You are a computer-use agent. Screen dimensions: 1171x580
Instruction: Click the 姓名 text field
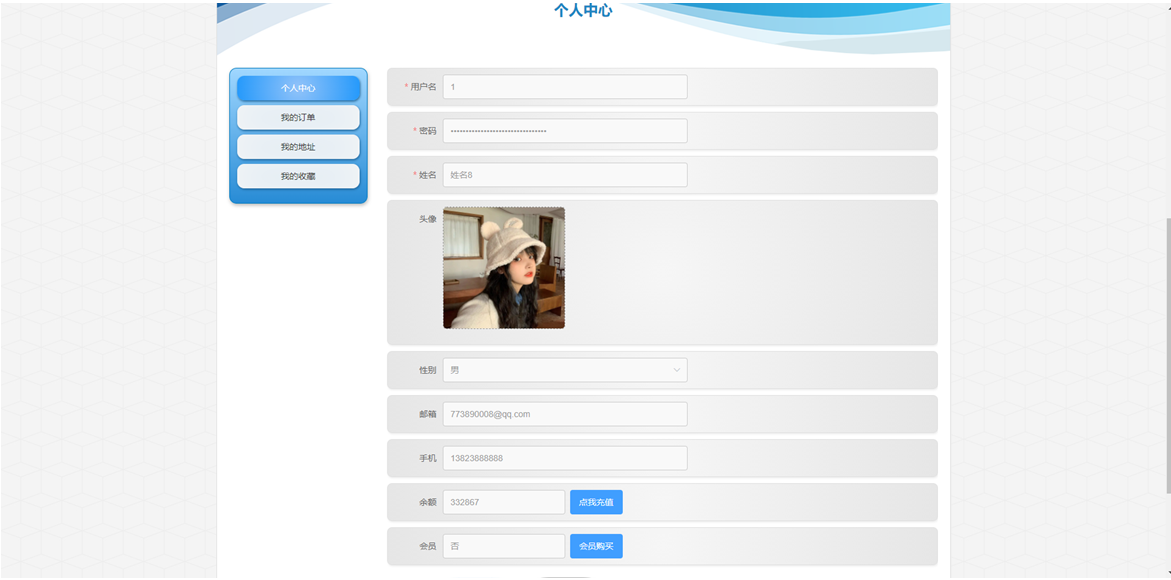565,175
